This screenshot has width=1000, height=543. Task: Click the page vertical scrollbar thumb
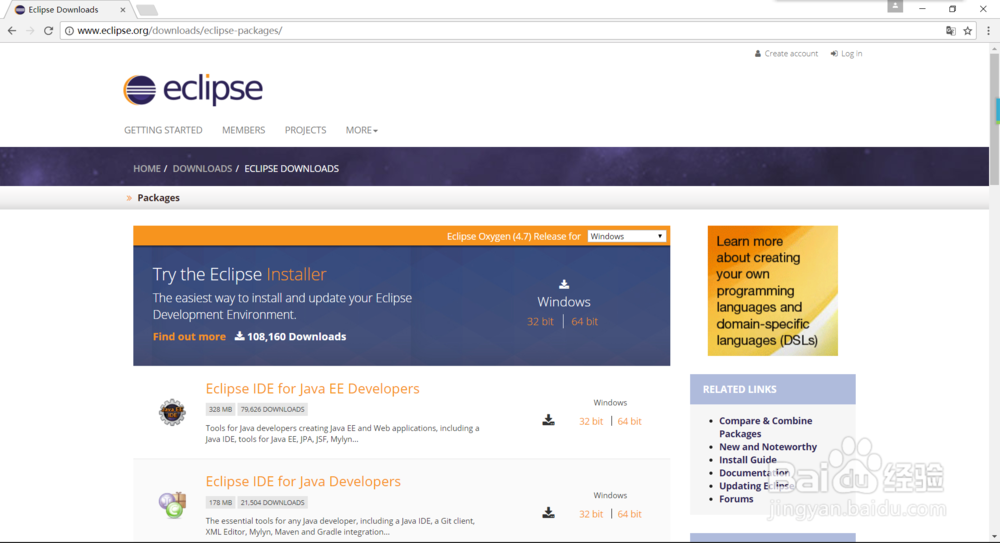pos(994,118)
